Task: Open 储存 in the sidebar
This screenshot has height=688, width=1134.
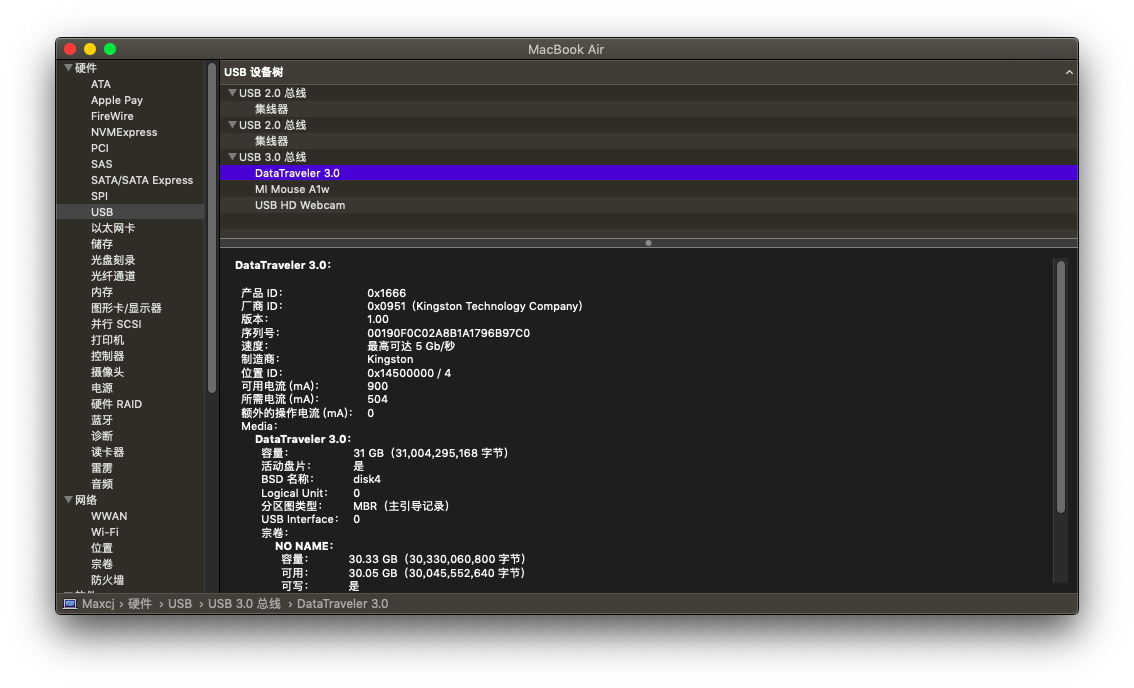Action: click(102, 244)
